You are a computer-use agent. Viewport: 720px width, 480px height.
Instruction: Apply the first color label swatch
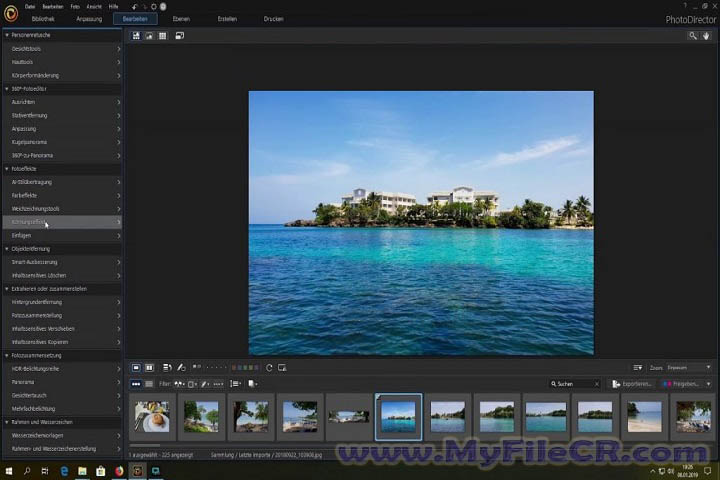click(x=234, y=367)
